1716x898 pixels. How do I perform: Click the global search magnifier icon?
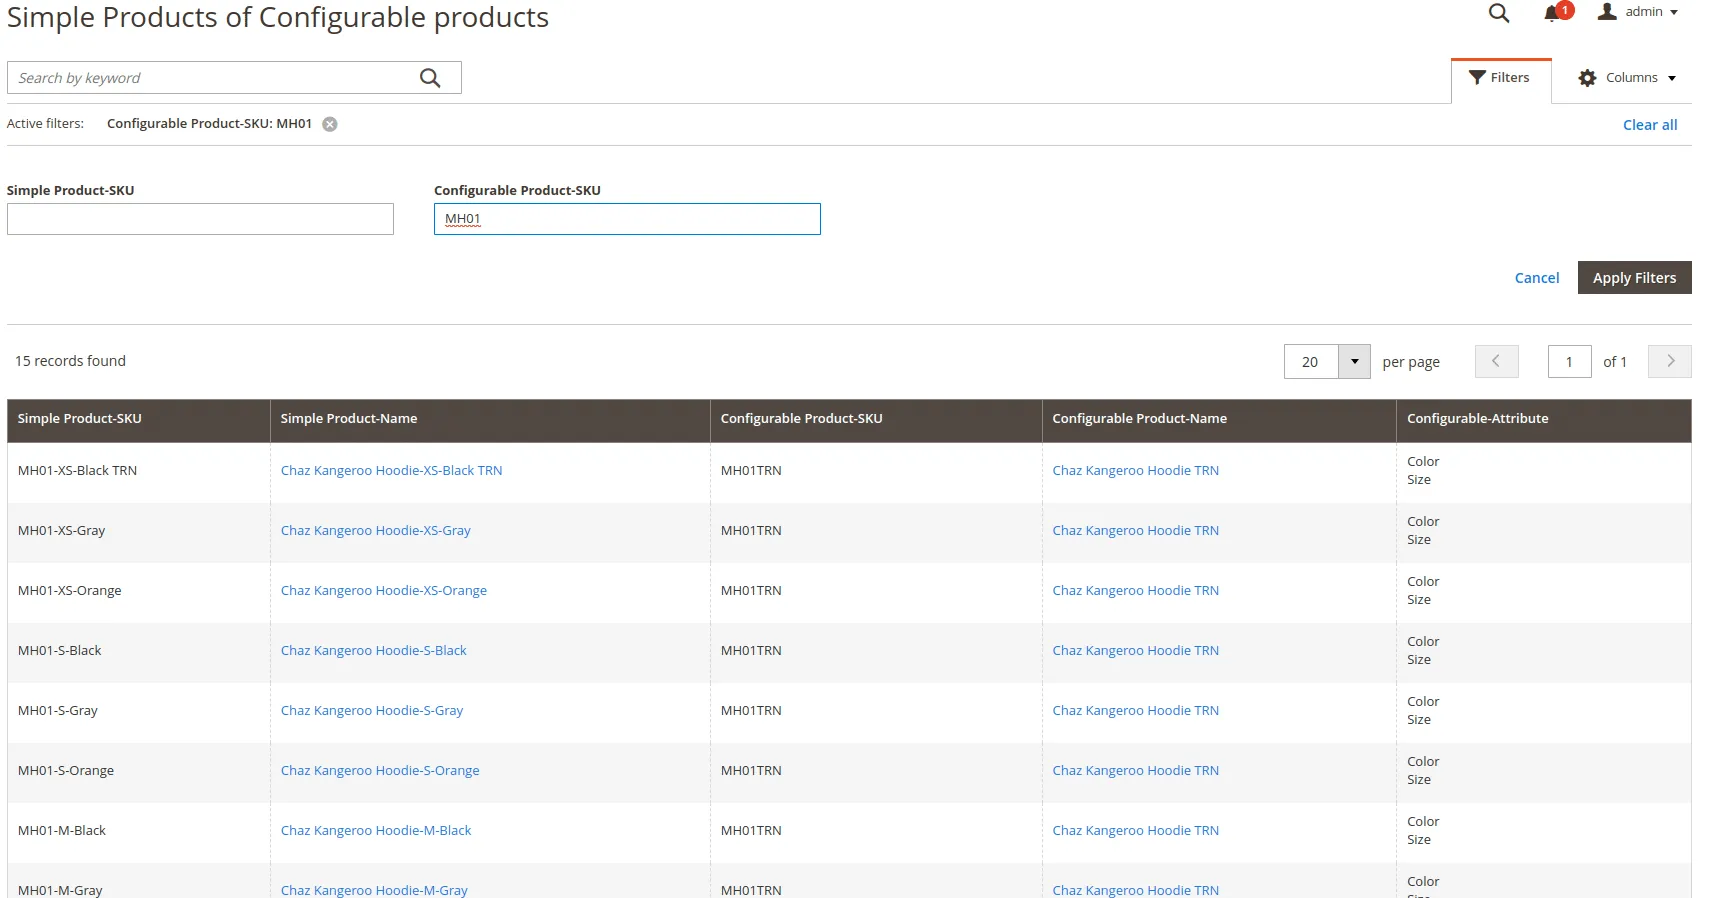tap(1498, 13)
